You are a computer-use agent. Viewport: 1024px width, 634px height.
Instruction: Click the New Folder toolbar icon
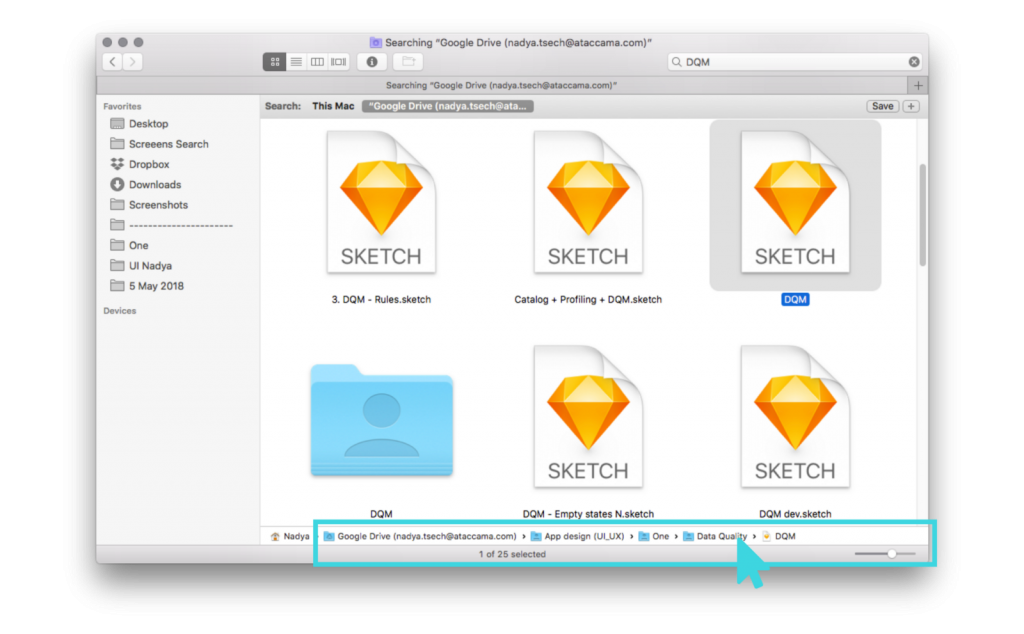click(408, 62)
